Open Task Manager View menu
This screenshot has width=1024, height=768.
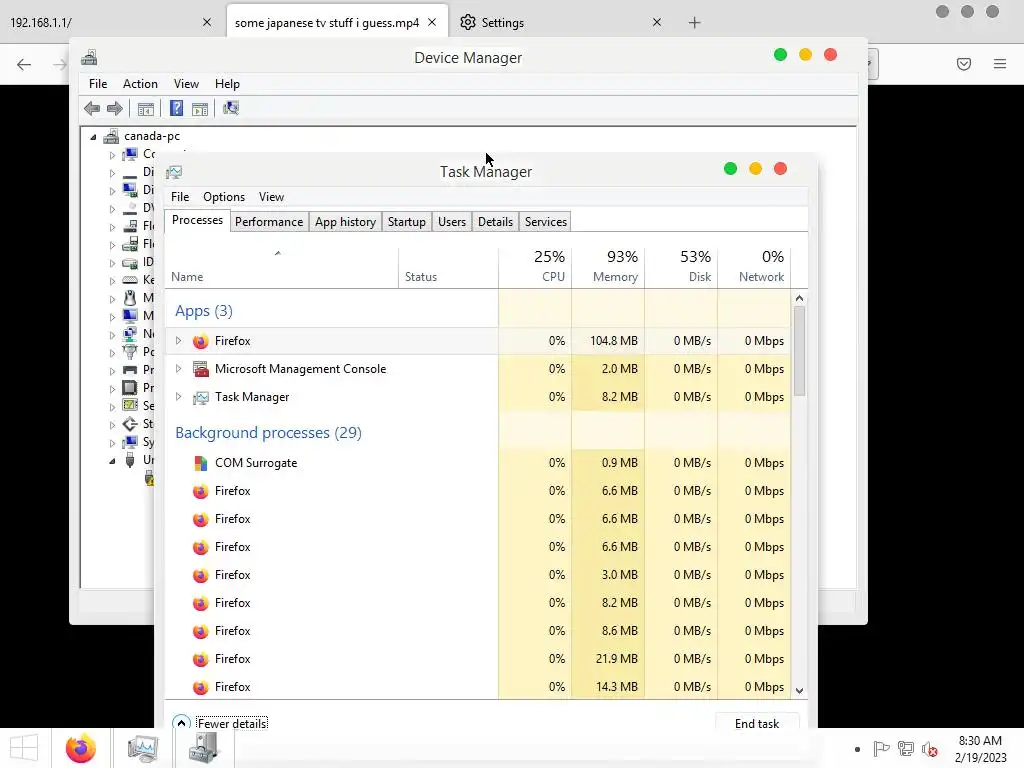[x=271, y=197]
